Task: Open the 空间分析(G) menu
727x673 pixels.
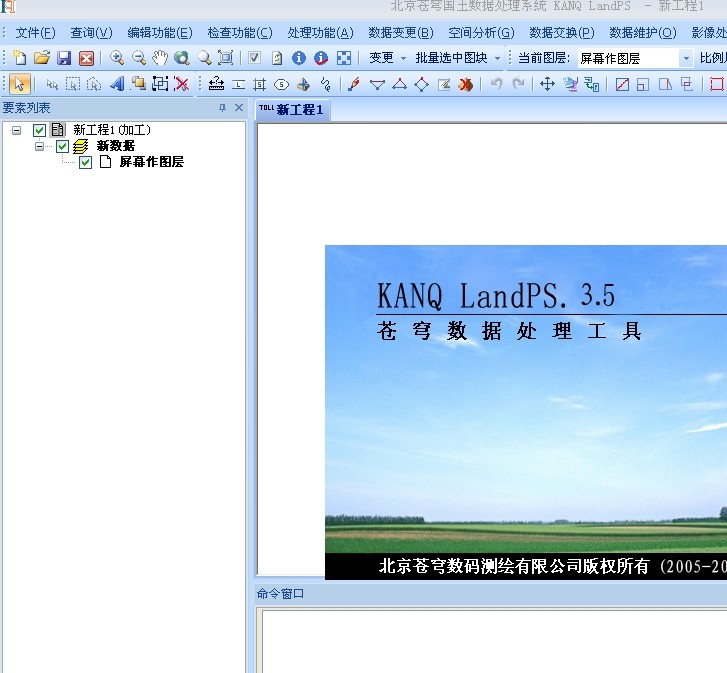Action: (481, 33)
